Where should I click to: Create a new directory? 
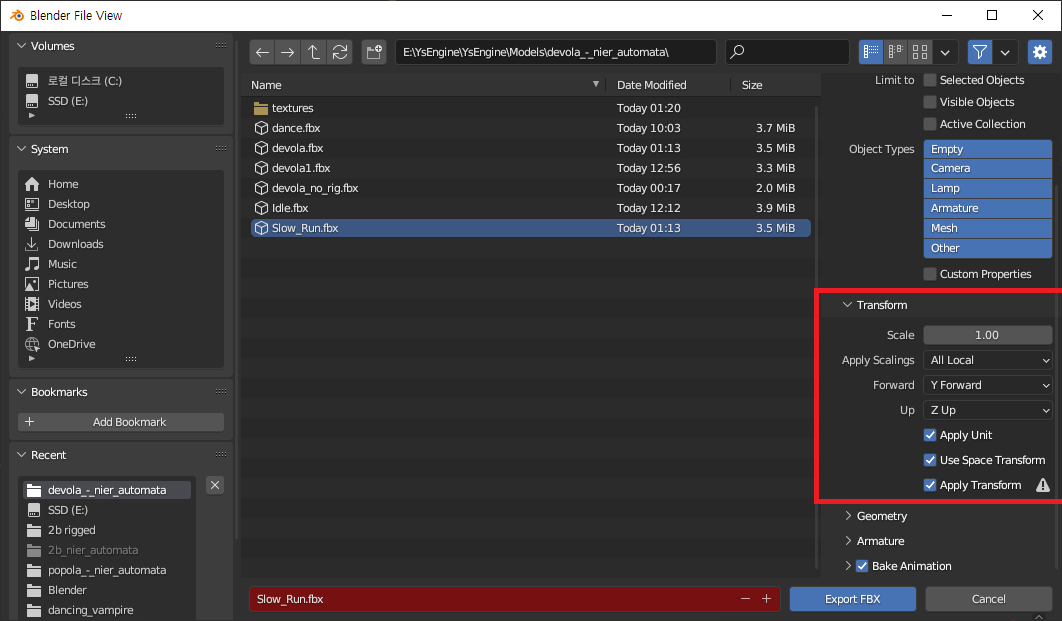374,52
